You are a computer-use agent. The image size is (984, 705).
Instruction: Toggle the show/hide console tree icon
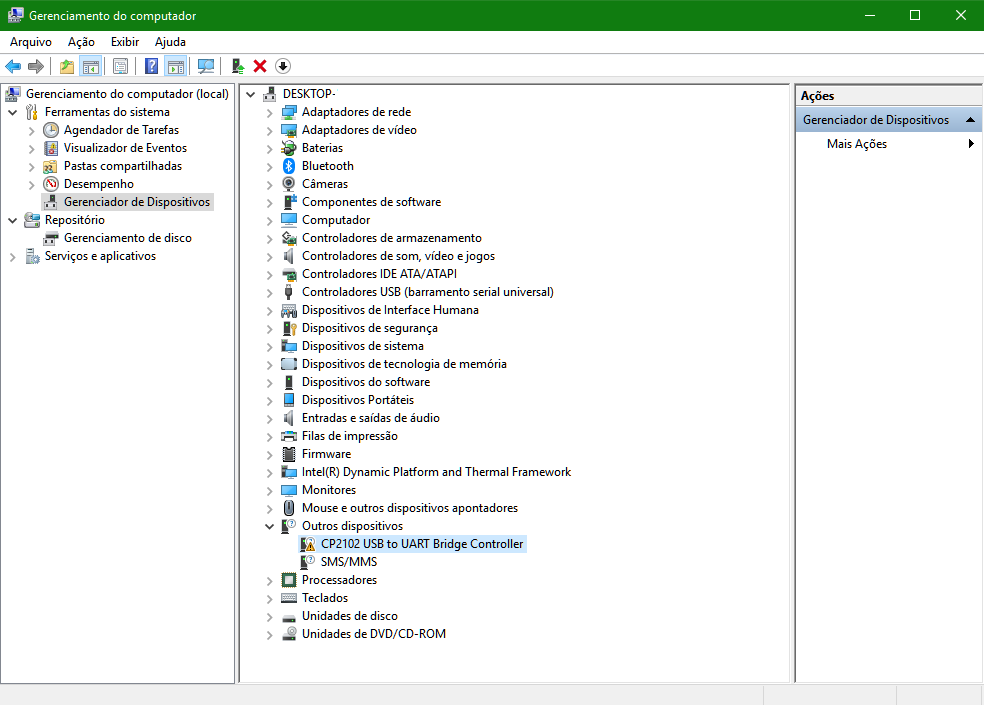(91, 66)
